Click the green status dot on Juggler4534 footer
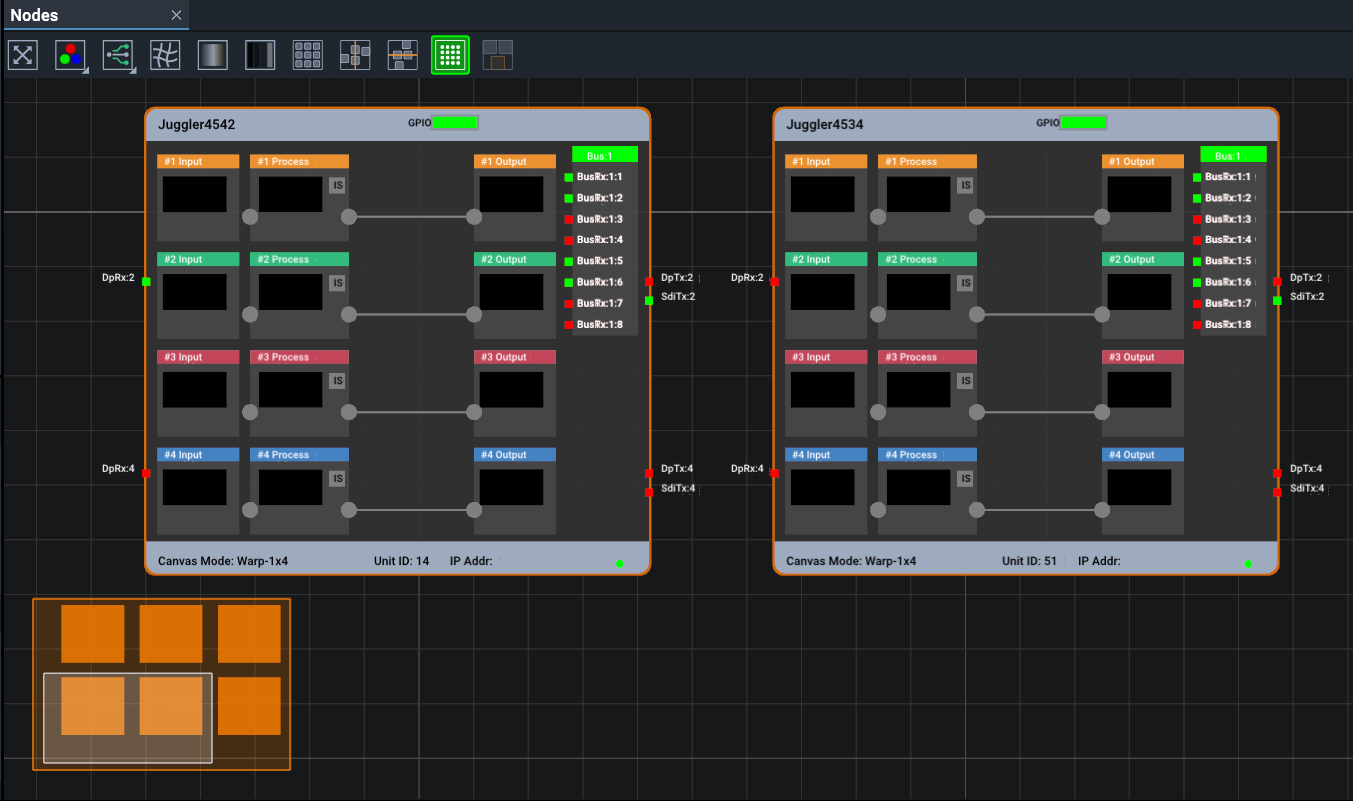The height and width of the screenshot is (801, 1353). (x=1248, y=564)
